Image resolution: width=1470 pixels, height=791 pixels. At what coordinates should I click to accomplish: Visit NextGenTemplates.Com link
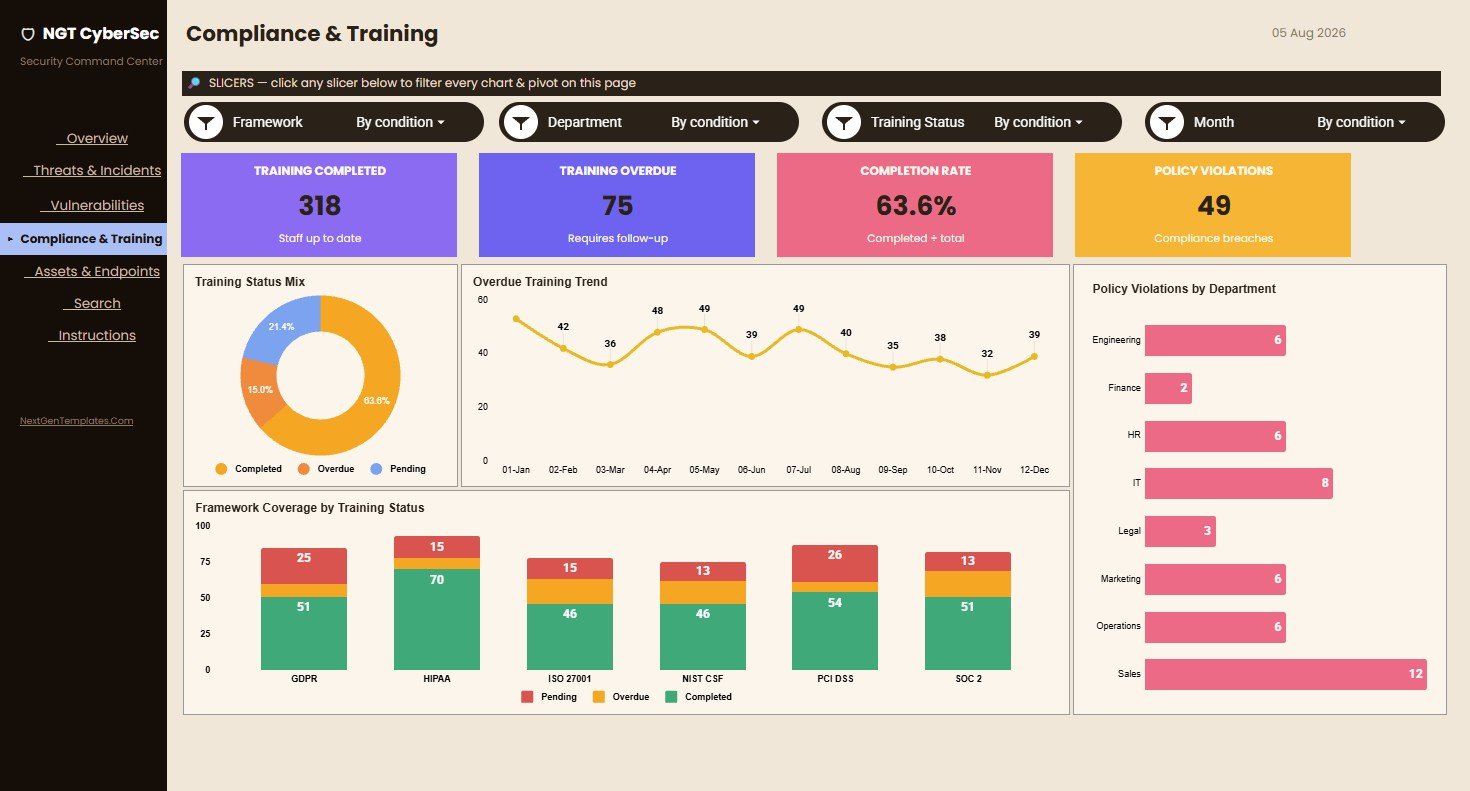76,421
